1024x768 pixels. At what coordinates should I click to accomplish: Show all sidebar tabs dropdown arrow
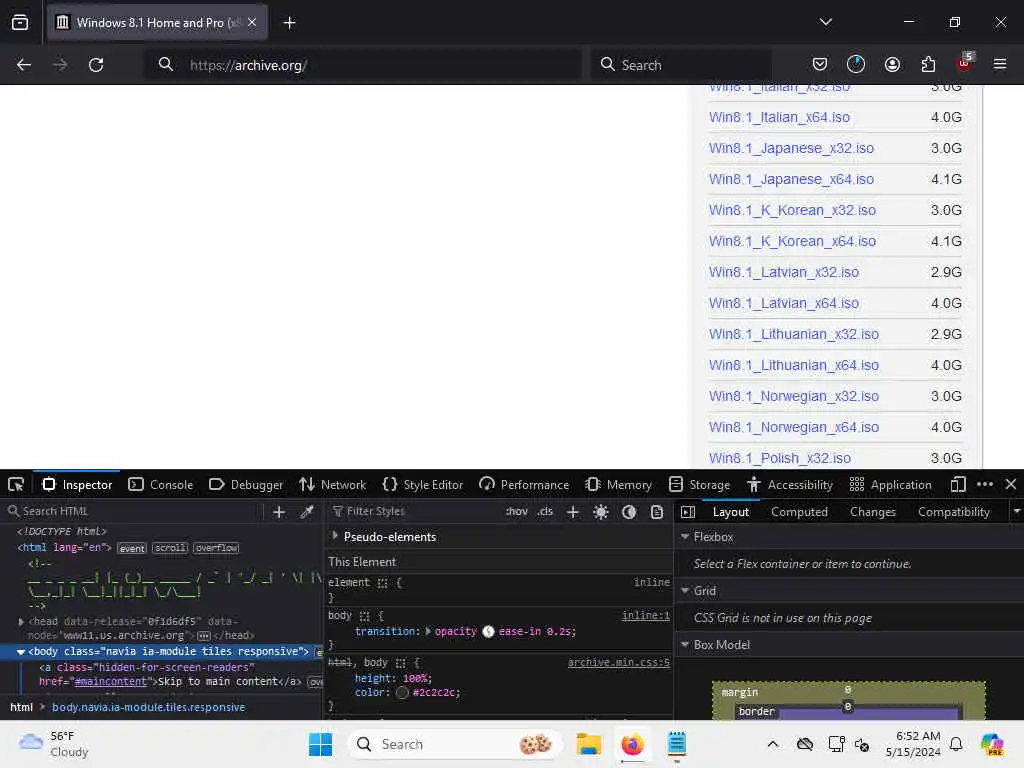pyautogui.click(x=1016, y=511)
